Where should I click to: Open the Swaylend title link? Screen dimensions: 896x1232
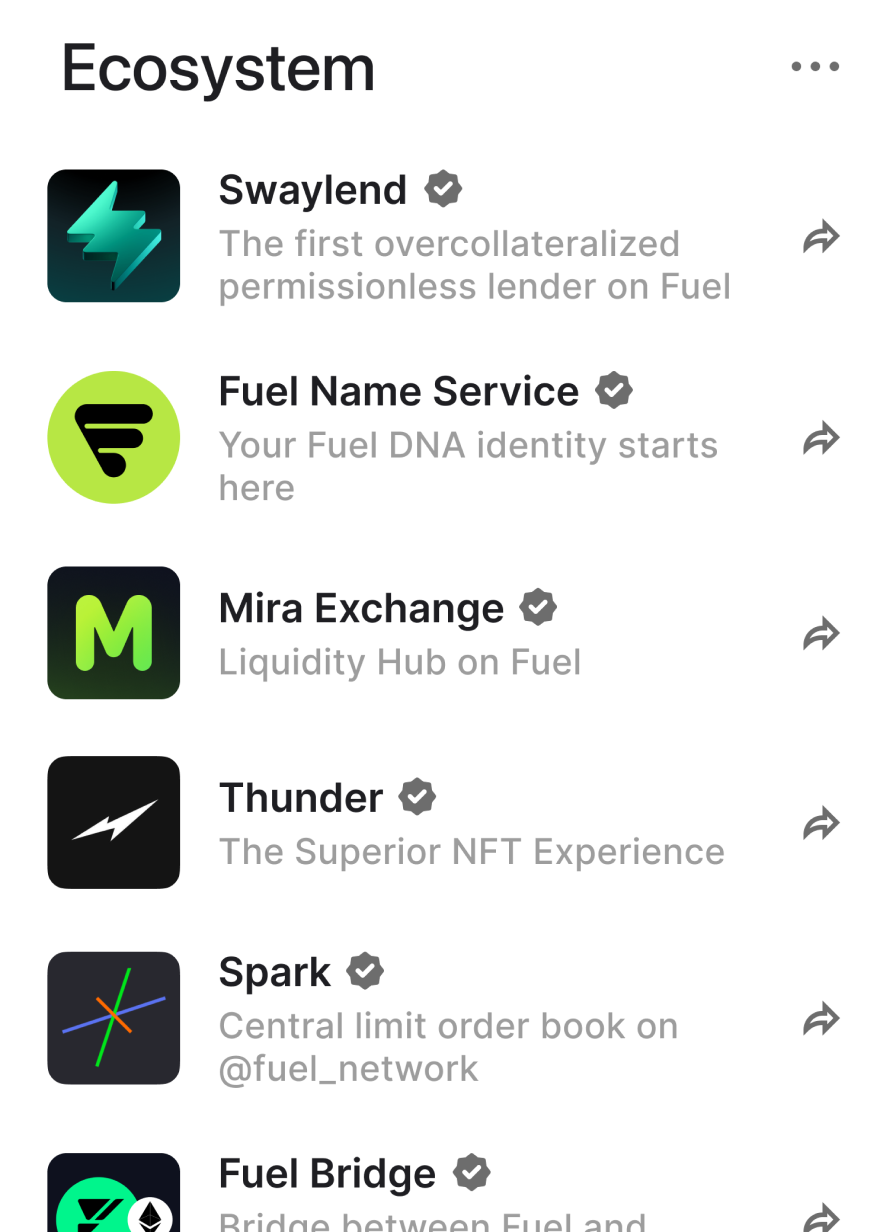pyautogui.click(x=313, y=190)
